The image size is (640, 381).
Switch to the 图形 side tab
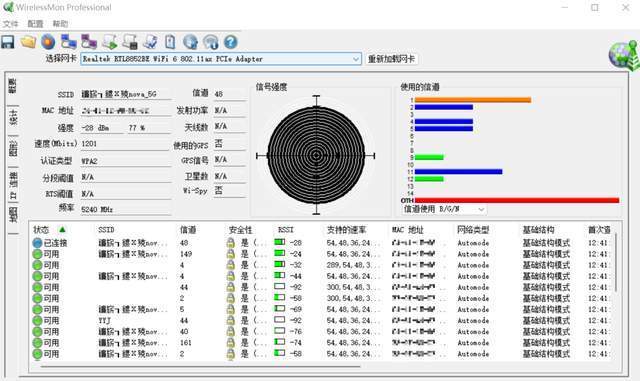(x=13, y=149)
